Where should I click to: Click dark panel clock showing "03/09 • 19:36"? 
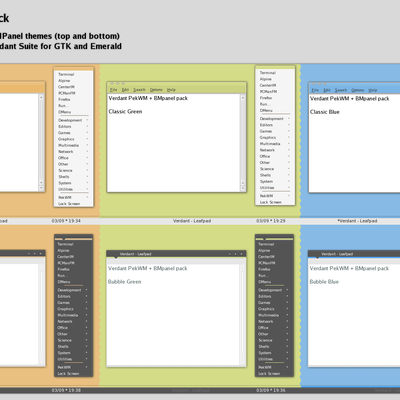coord(271,390)
